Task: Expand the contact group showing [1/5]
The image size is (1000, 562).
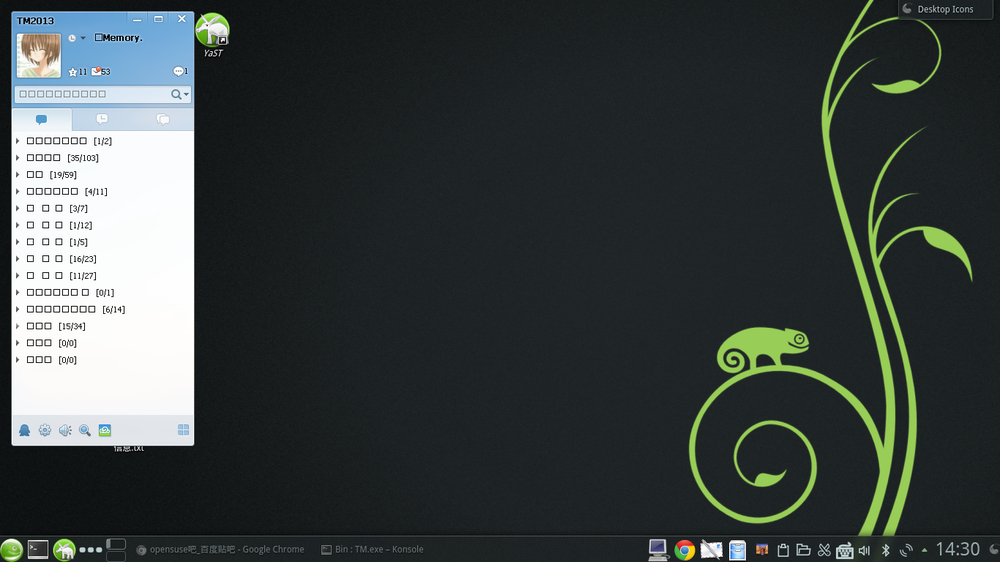Action: [x=18, y=242]
